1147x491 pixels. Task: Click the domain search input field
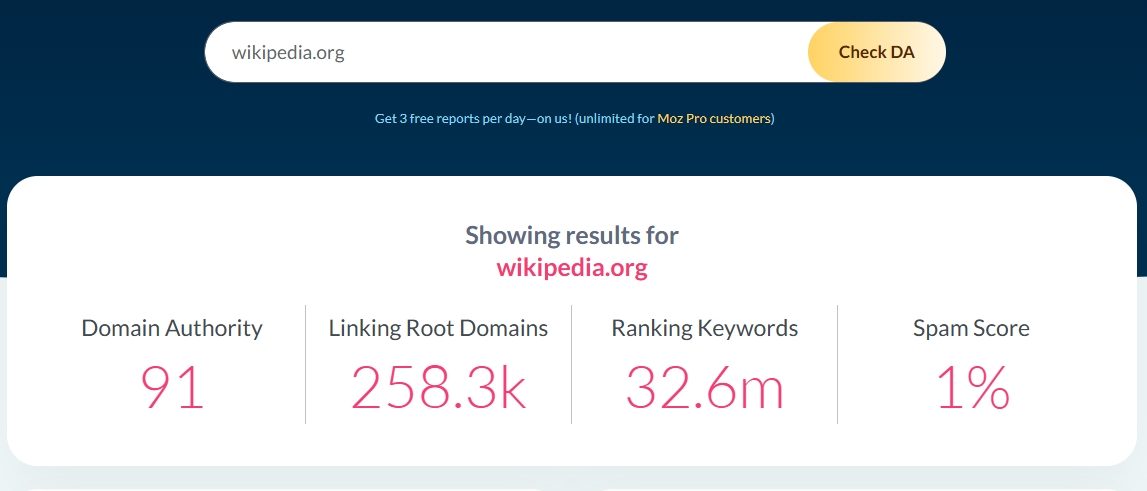point(505,53)
